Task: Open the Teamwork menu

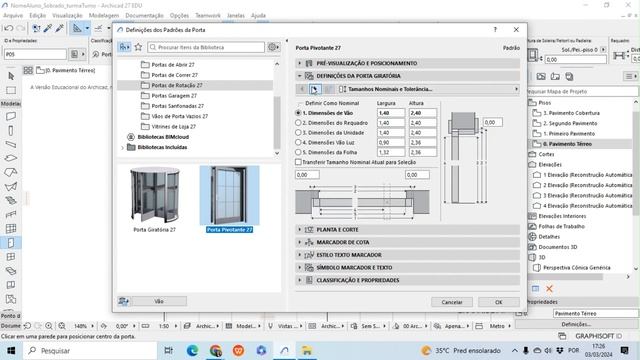Action: (208, 16)
